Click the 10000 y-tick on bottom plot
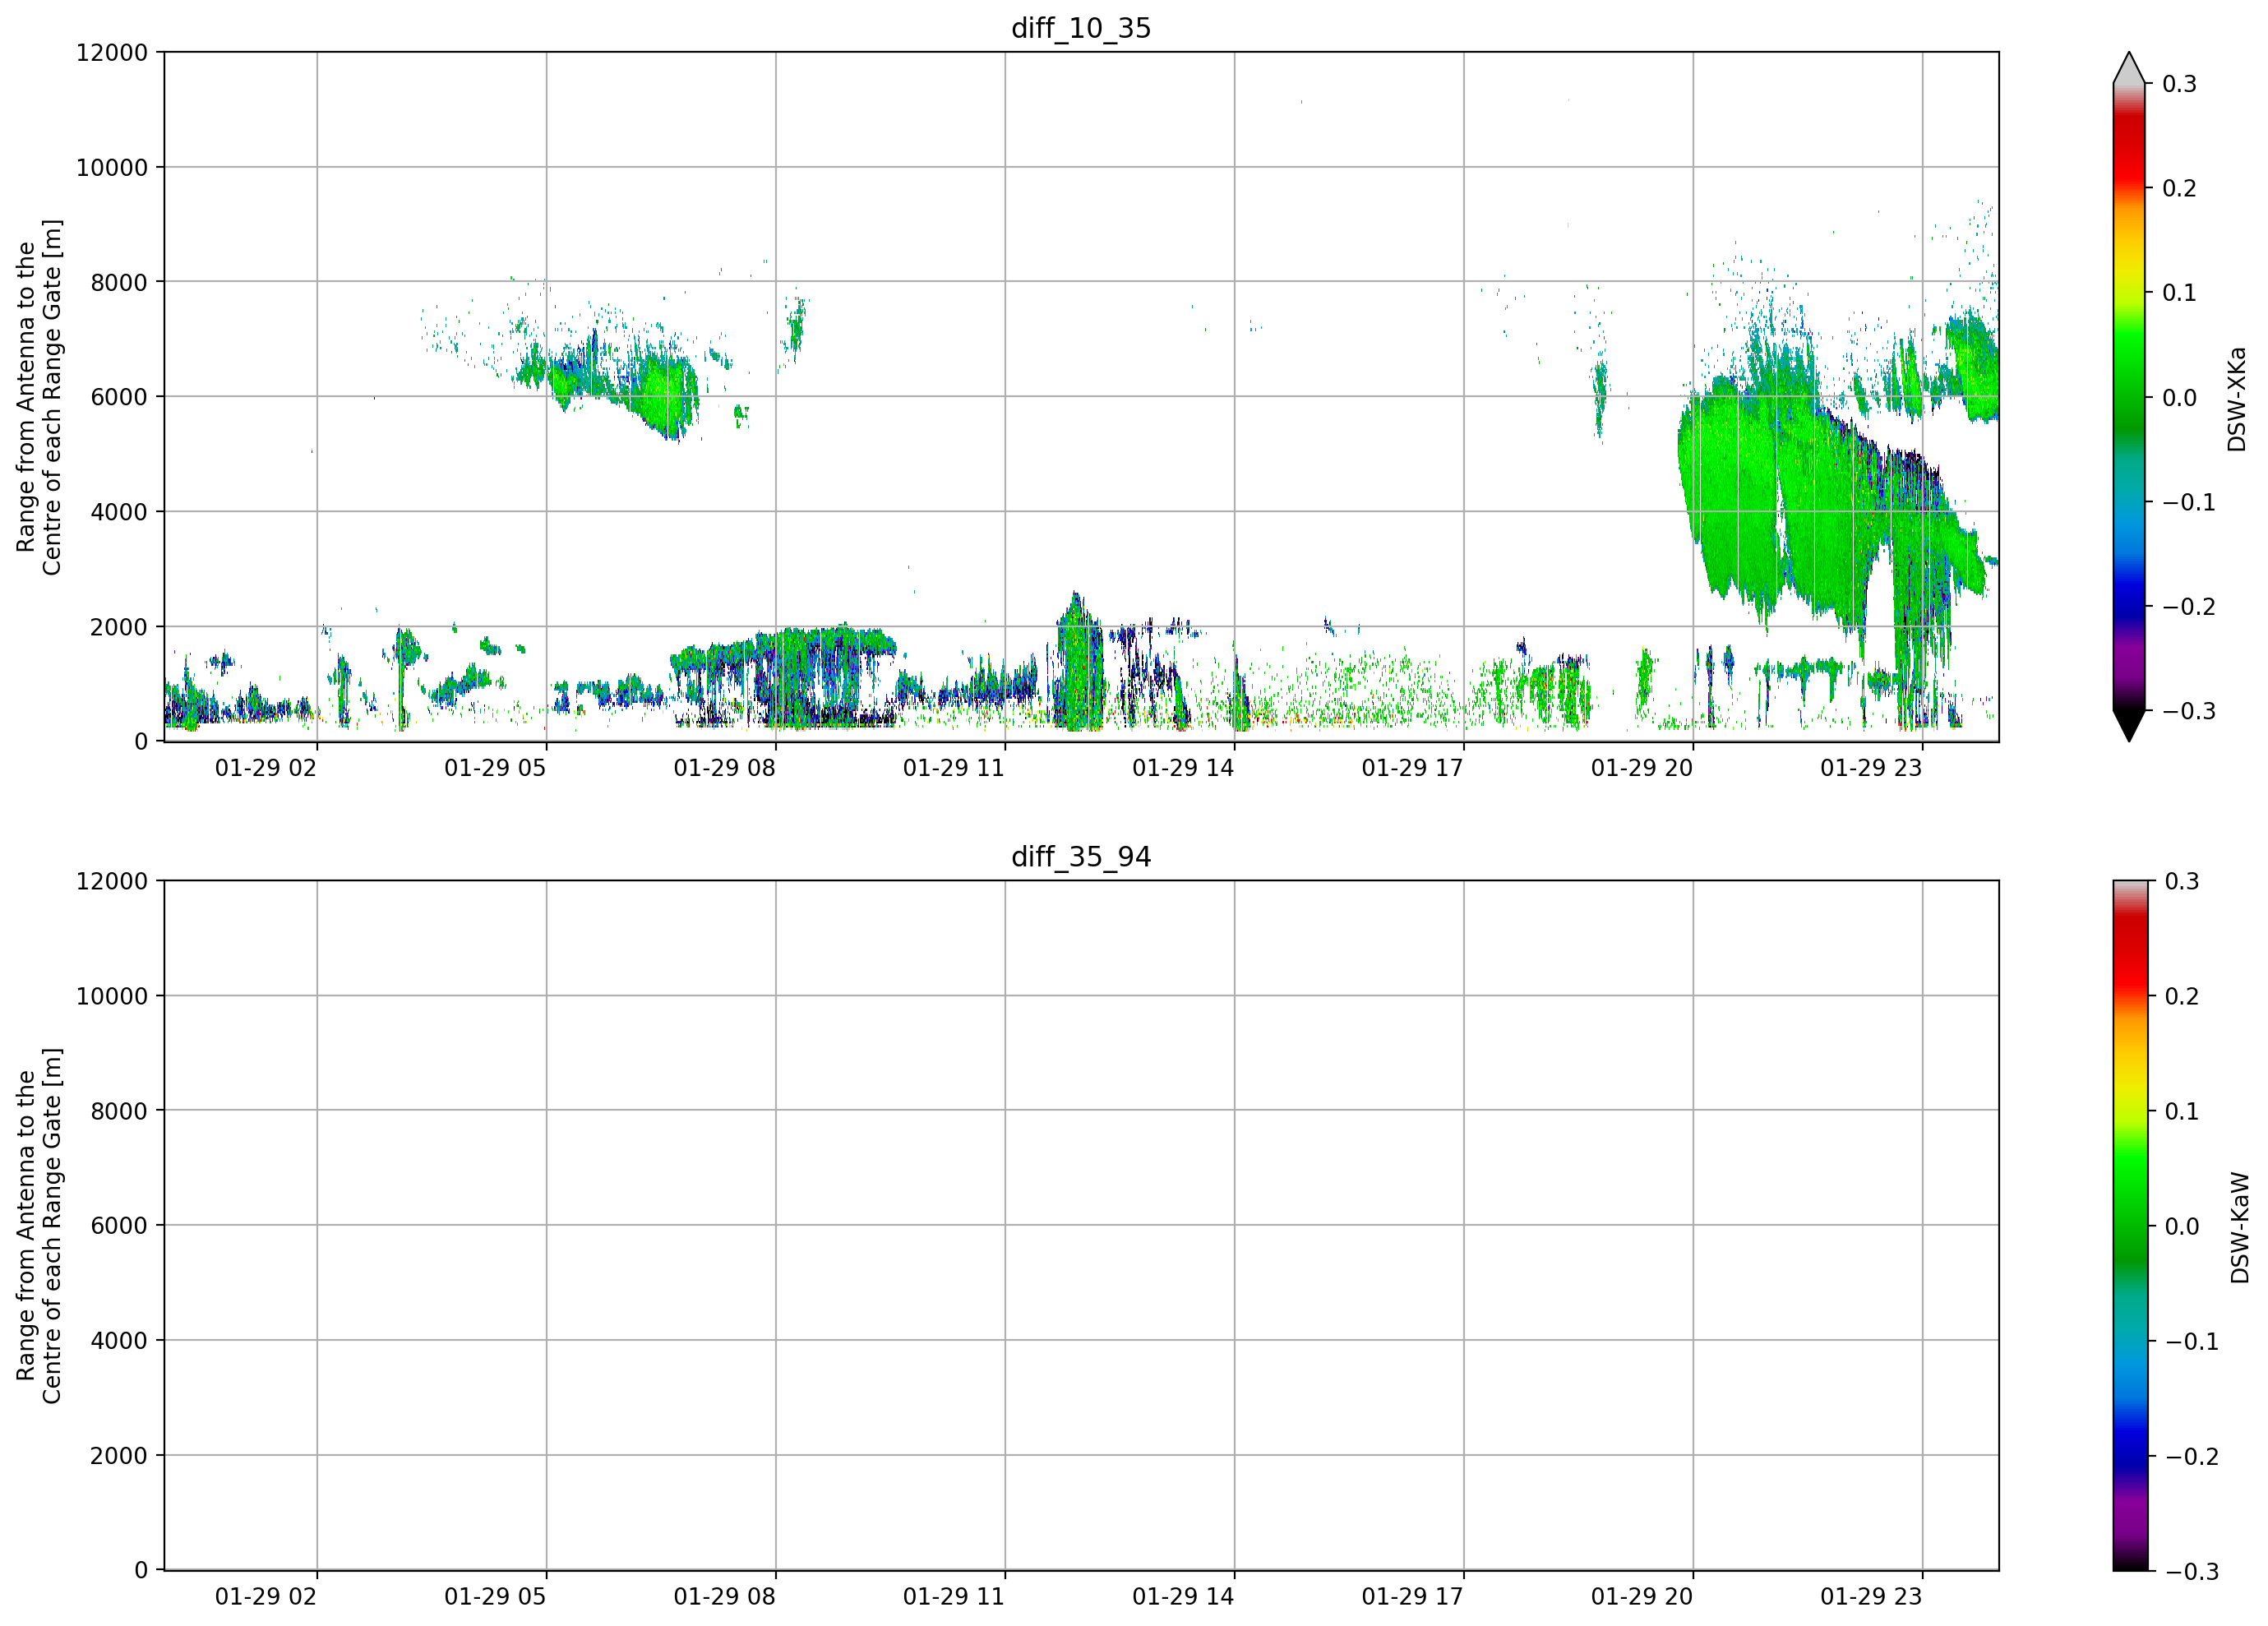The height and width of the screenshot is (1626, 2268). pos(112,996)
